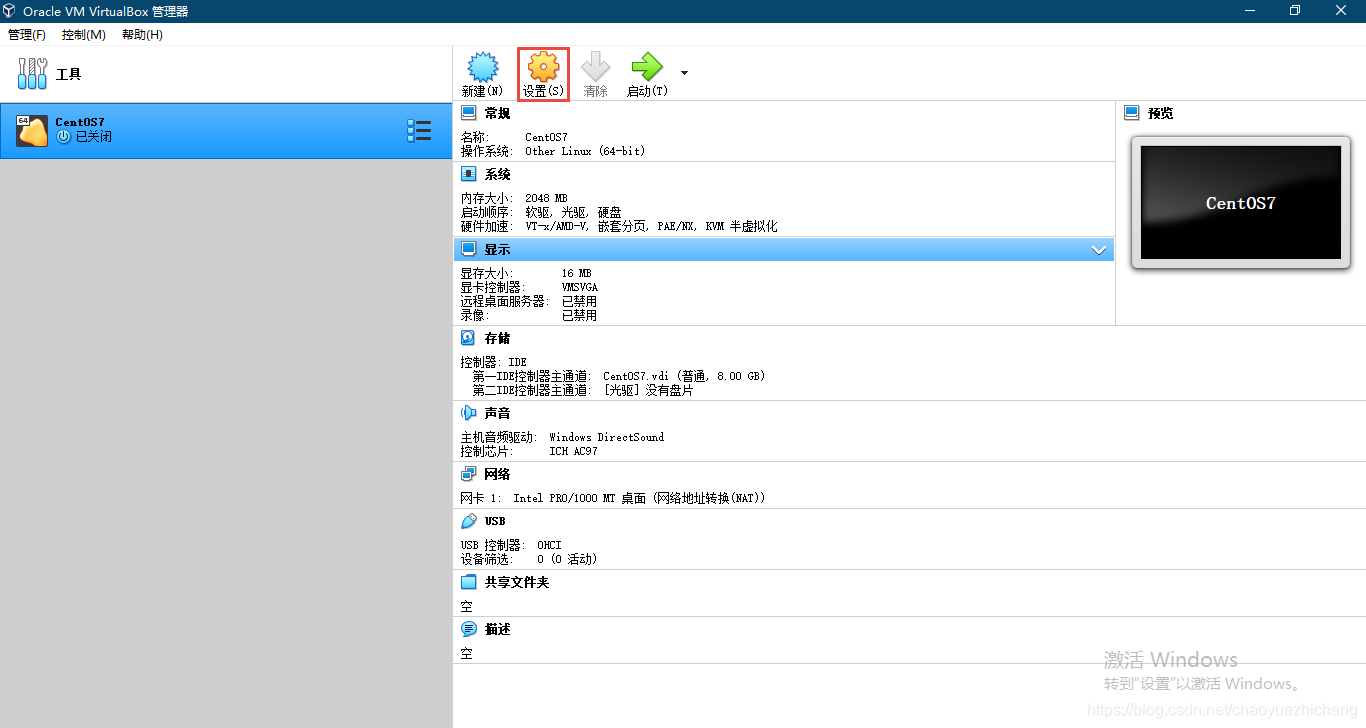1366x728 pixels.
Task: Click the USB section icon
Action: [x=468, y=520]
